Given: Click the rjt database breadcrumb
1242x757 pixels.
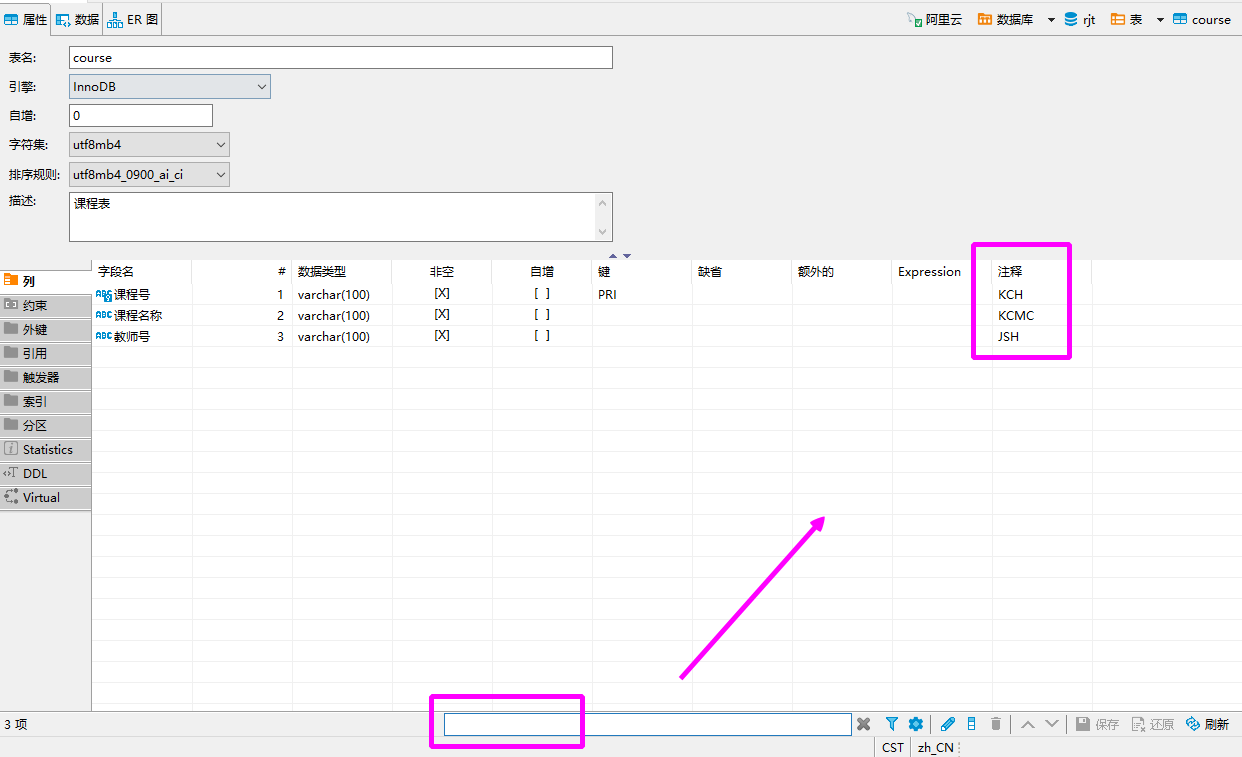Looking at the screenshot, I should click(1080, 19).
